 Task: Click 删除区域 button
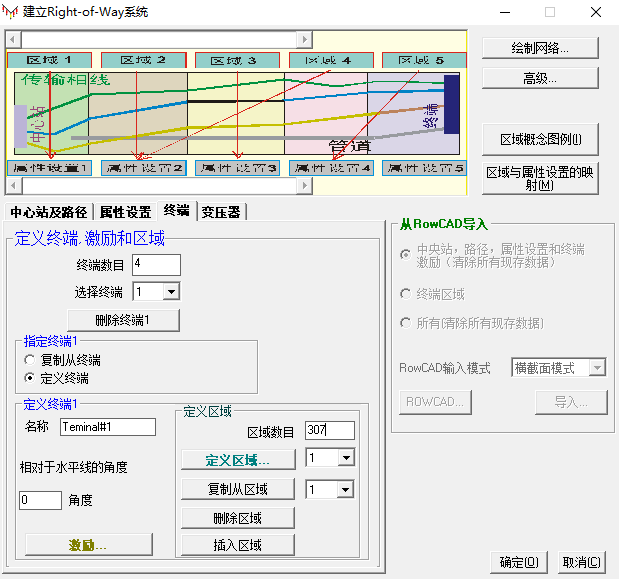[x=237, y=517]
